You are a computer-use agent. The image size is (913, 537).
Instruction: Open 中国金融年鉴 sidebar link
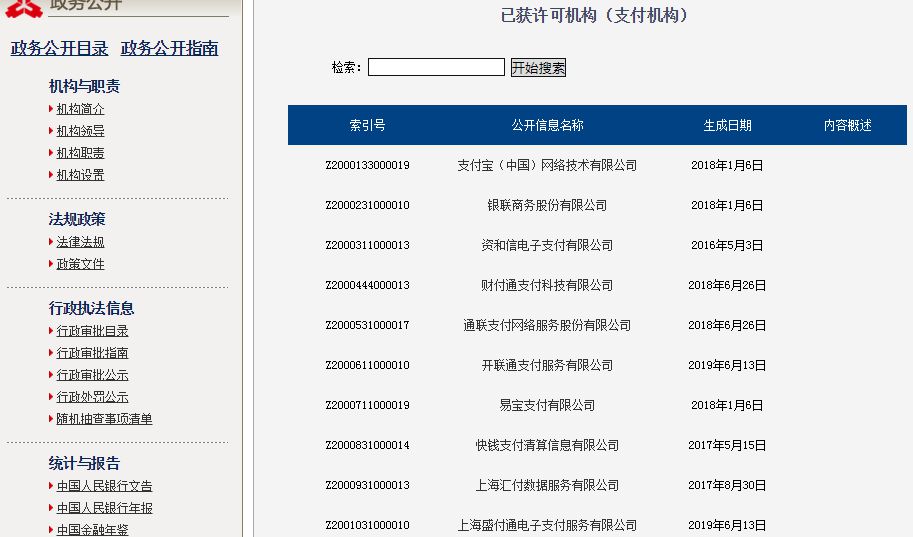click(92, 530)
